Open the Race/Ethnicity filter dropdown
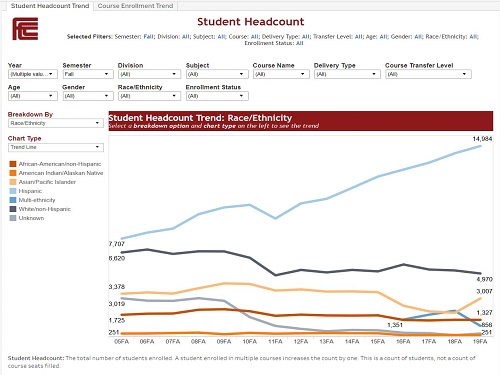Image resolution: width=500 pixels, height=375 pixels. point(149,96)
